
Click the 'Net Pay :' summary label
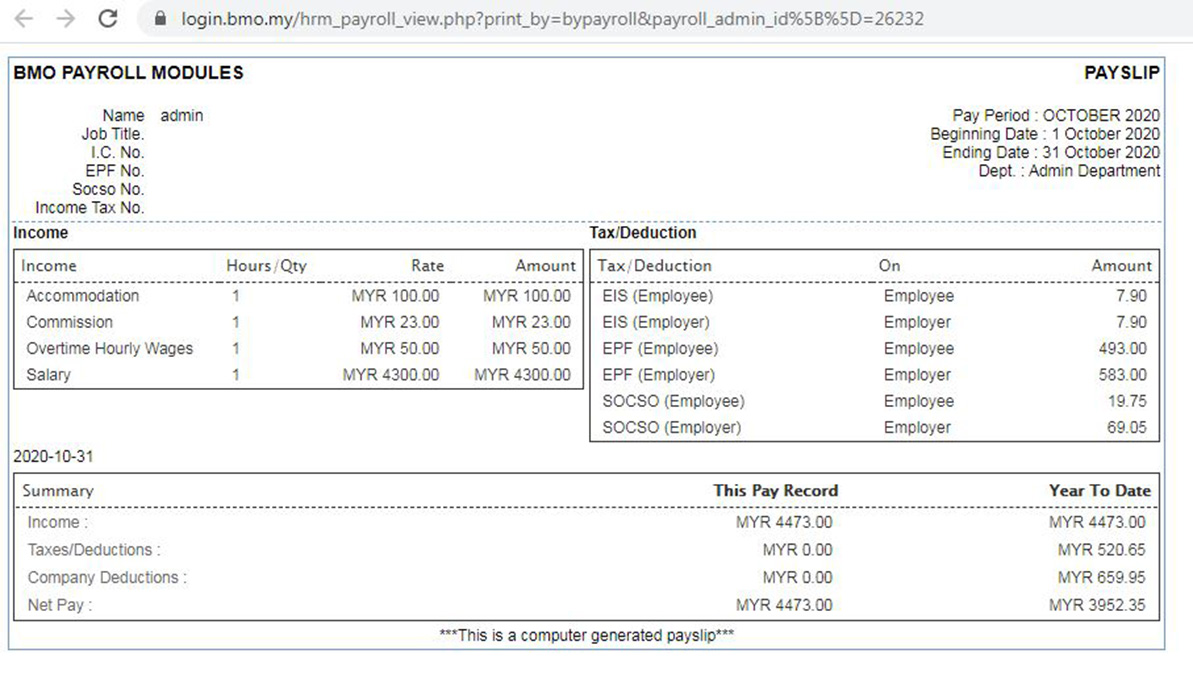(59, 605)
